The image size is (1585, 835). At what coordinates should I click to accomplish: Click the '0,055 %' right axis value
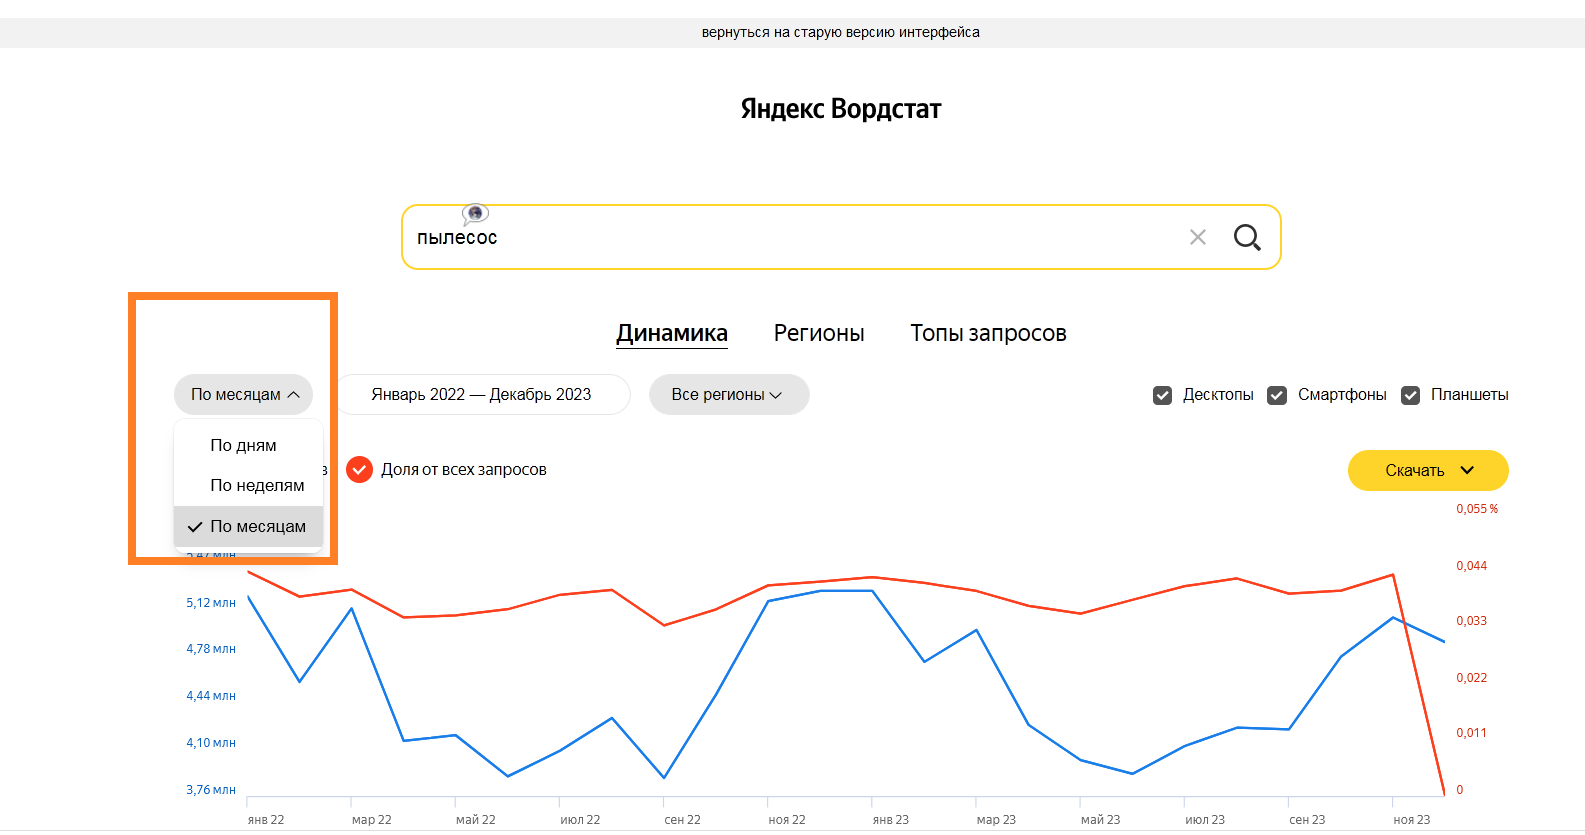coord(1477,509)
